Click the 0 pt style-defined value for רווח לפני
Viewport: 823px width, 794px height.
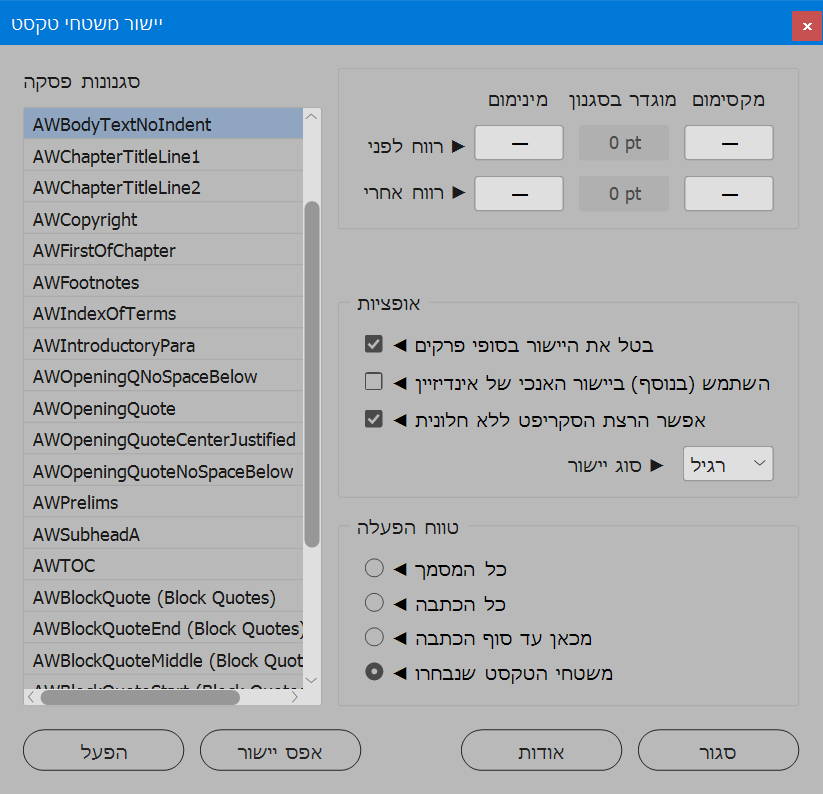624,142
